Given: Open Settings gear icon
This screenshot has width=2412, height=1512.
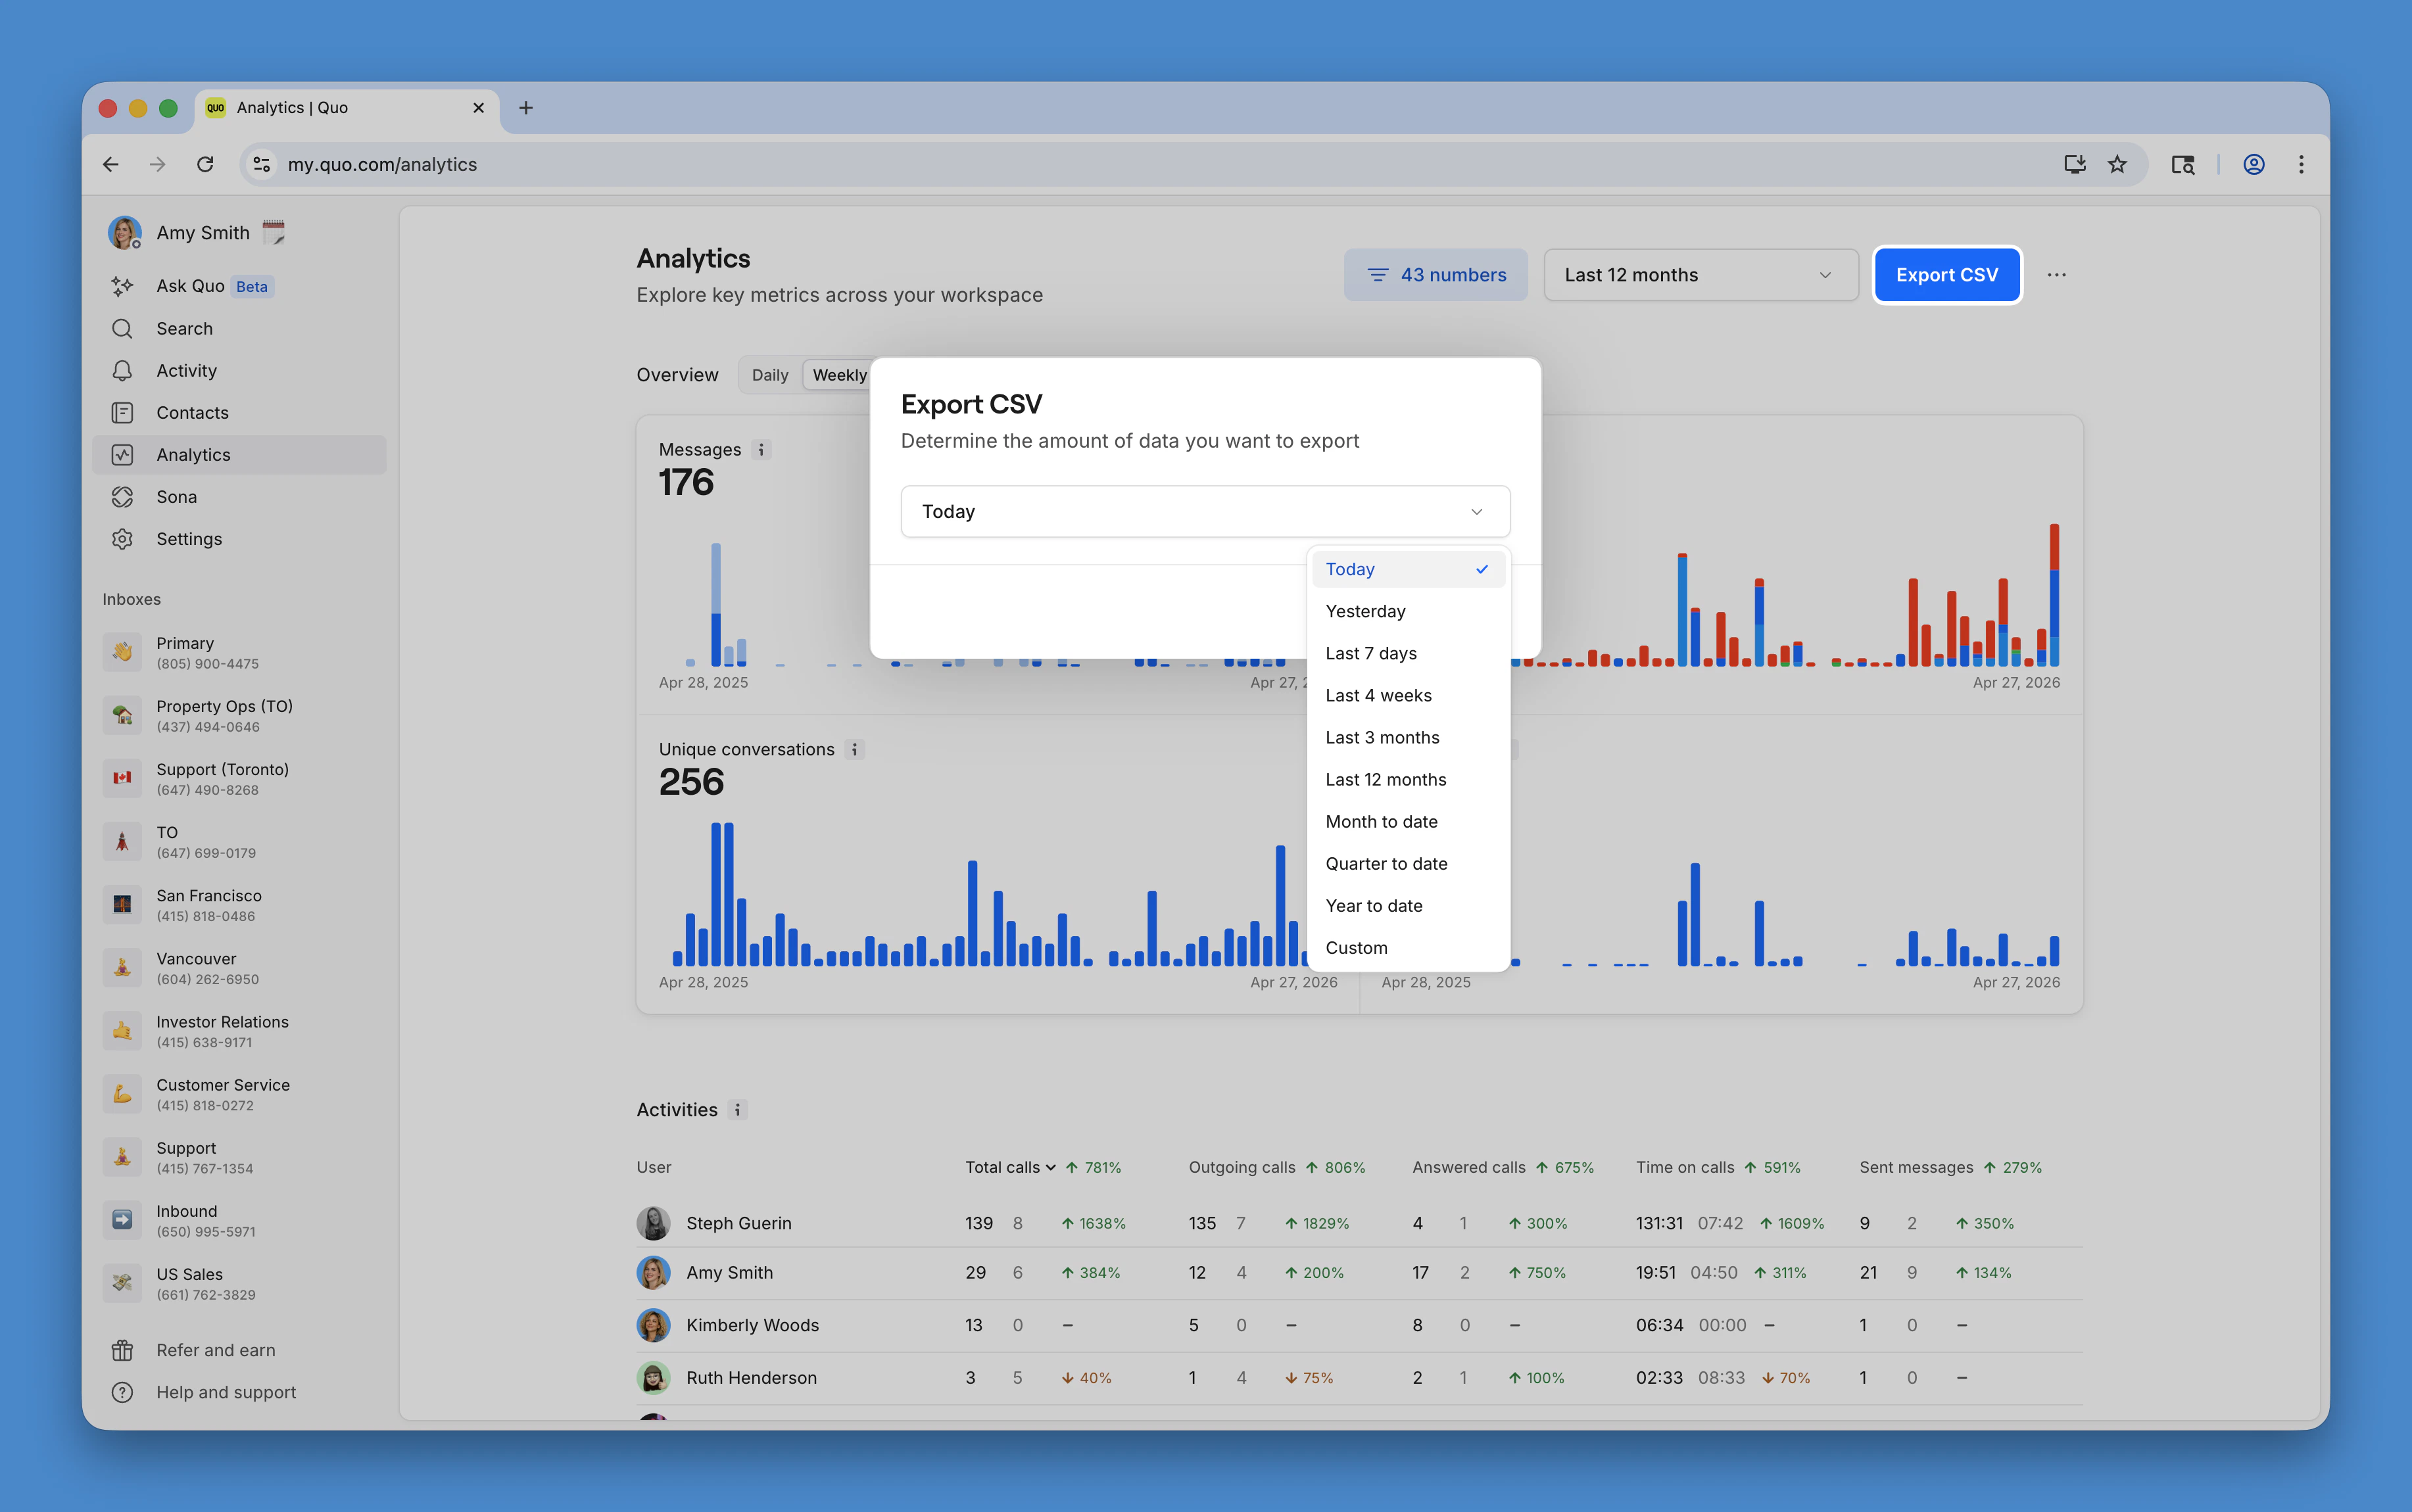Looking at the screenshot, I should [122, 539].
